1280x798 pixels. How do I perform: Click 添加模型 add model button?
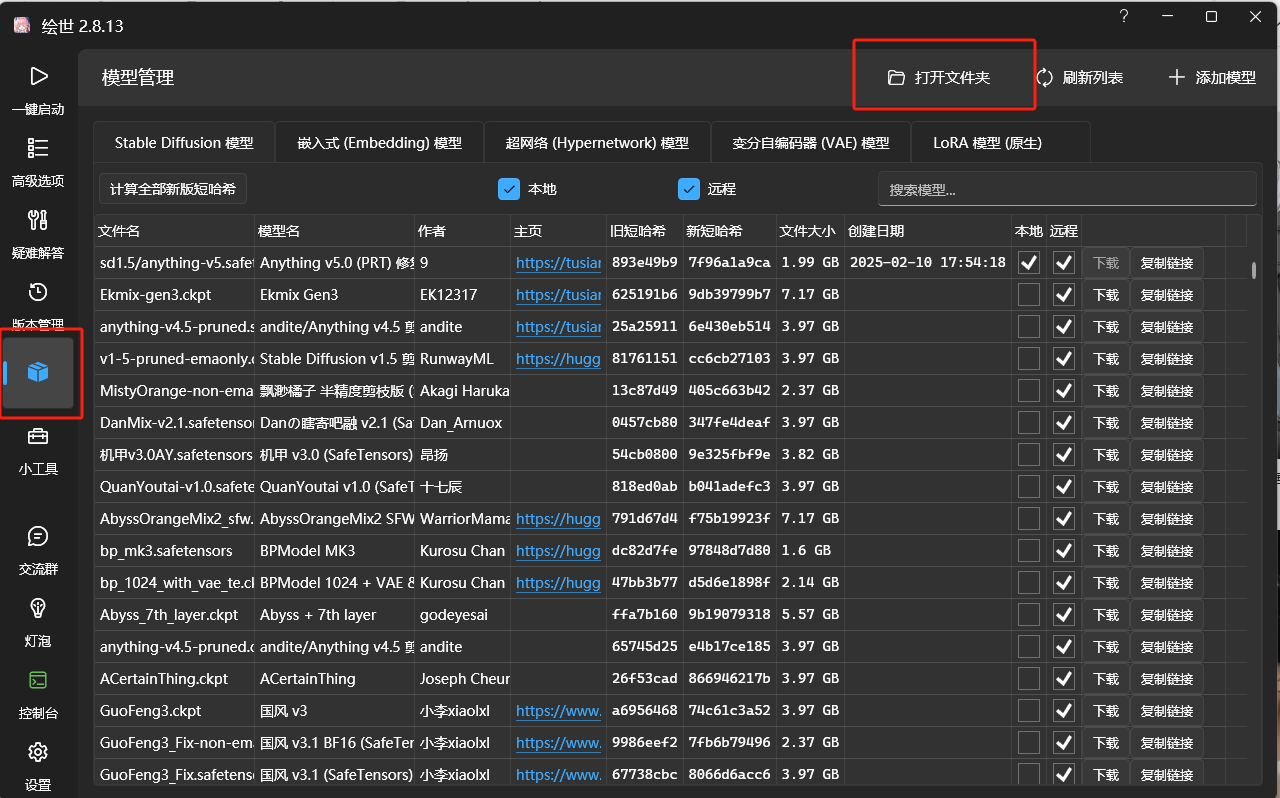click(x=1212, y=77)
